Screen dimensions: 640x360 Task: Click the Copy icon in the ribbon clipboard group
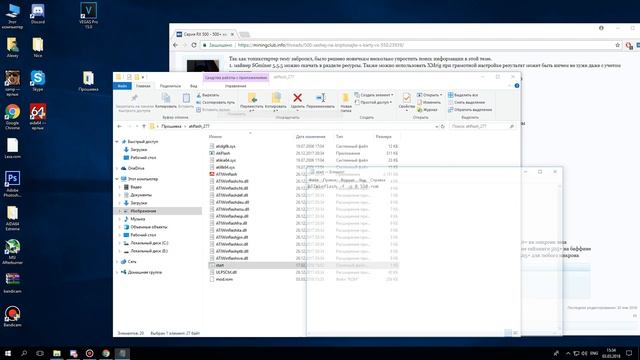[166, 98]
